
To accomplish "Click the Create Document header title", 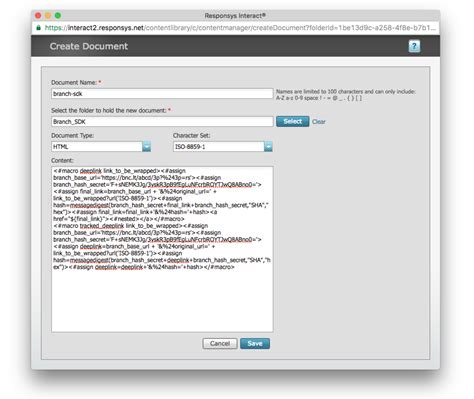I will click(x=89, y=46).
